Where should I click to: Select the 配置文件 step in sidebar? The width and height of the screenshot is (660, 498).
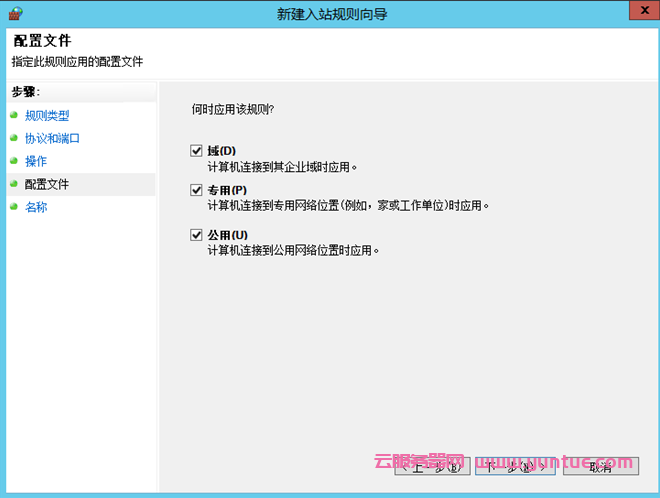47,184
